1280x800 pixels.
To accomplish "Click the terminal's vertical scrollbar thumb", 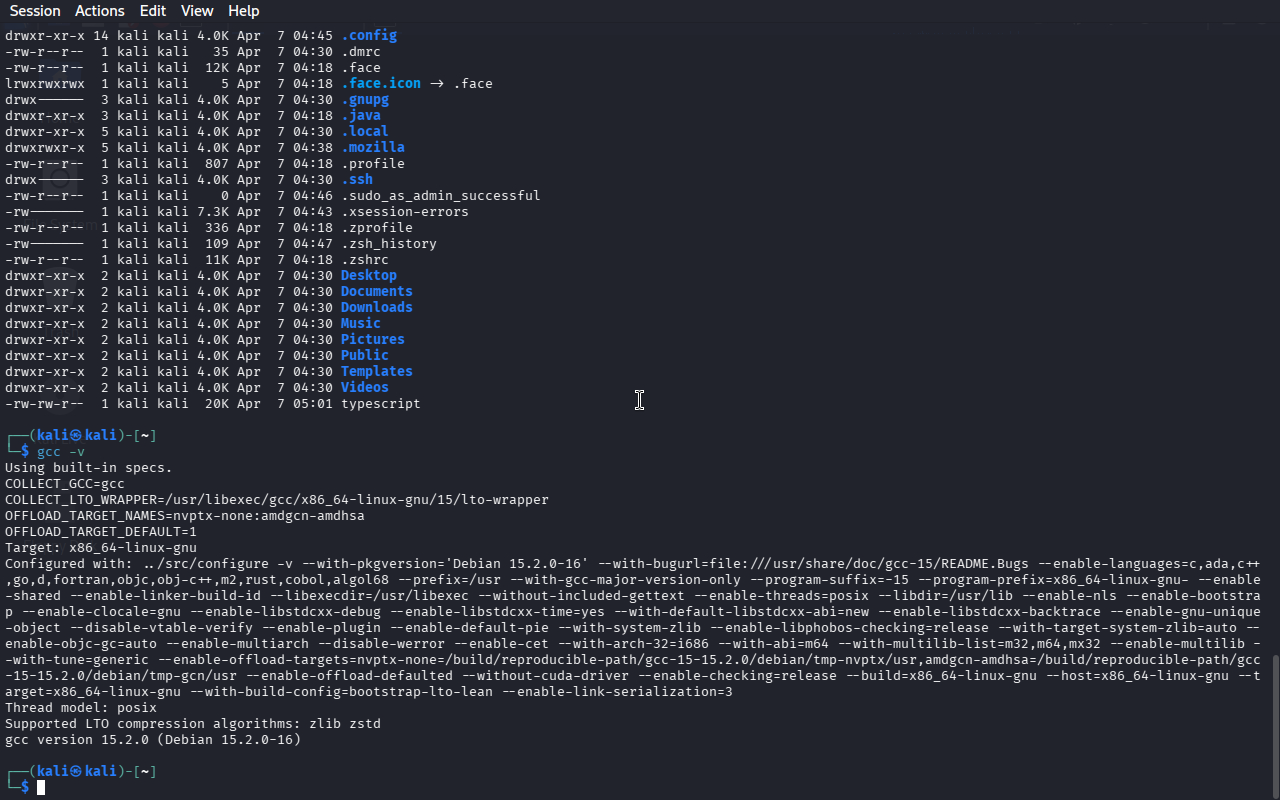I will click(x=1274, y=725).
